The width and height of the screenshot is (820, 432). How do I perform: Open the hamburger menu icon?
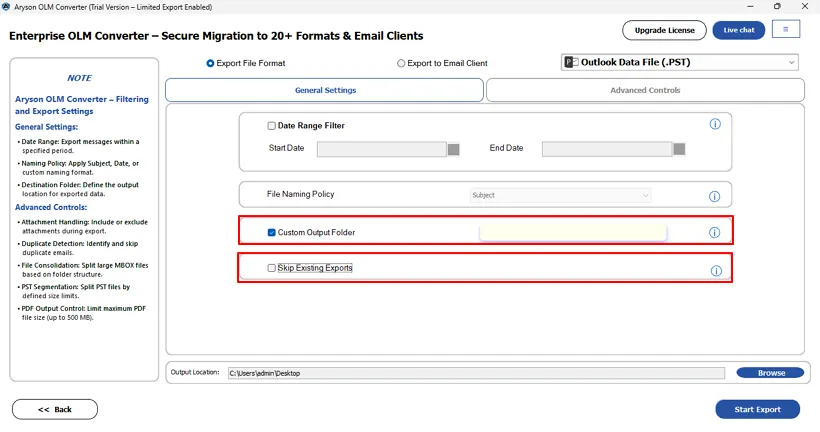coord(785,30)
